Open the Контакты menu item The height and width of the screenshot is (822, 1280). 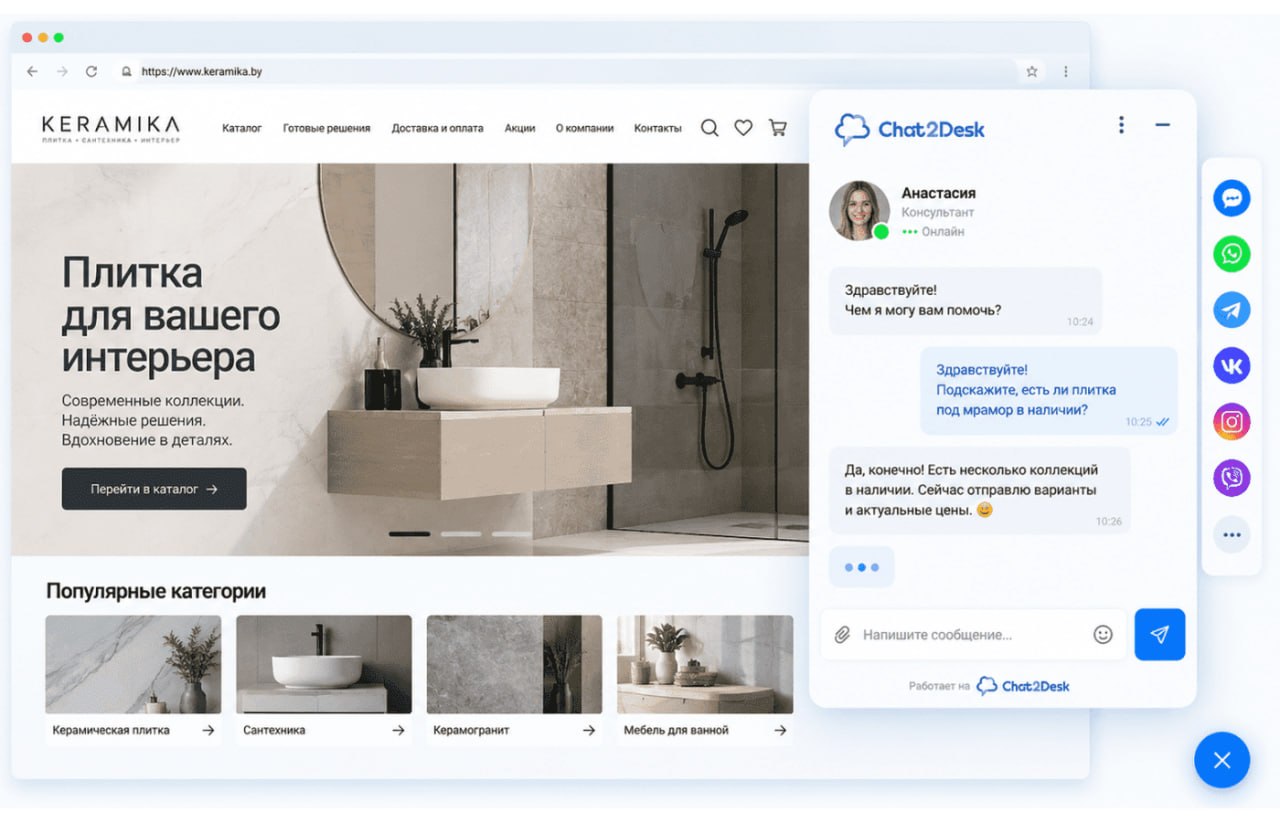(658, 128)
